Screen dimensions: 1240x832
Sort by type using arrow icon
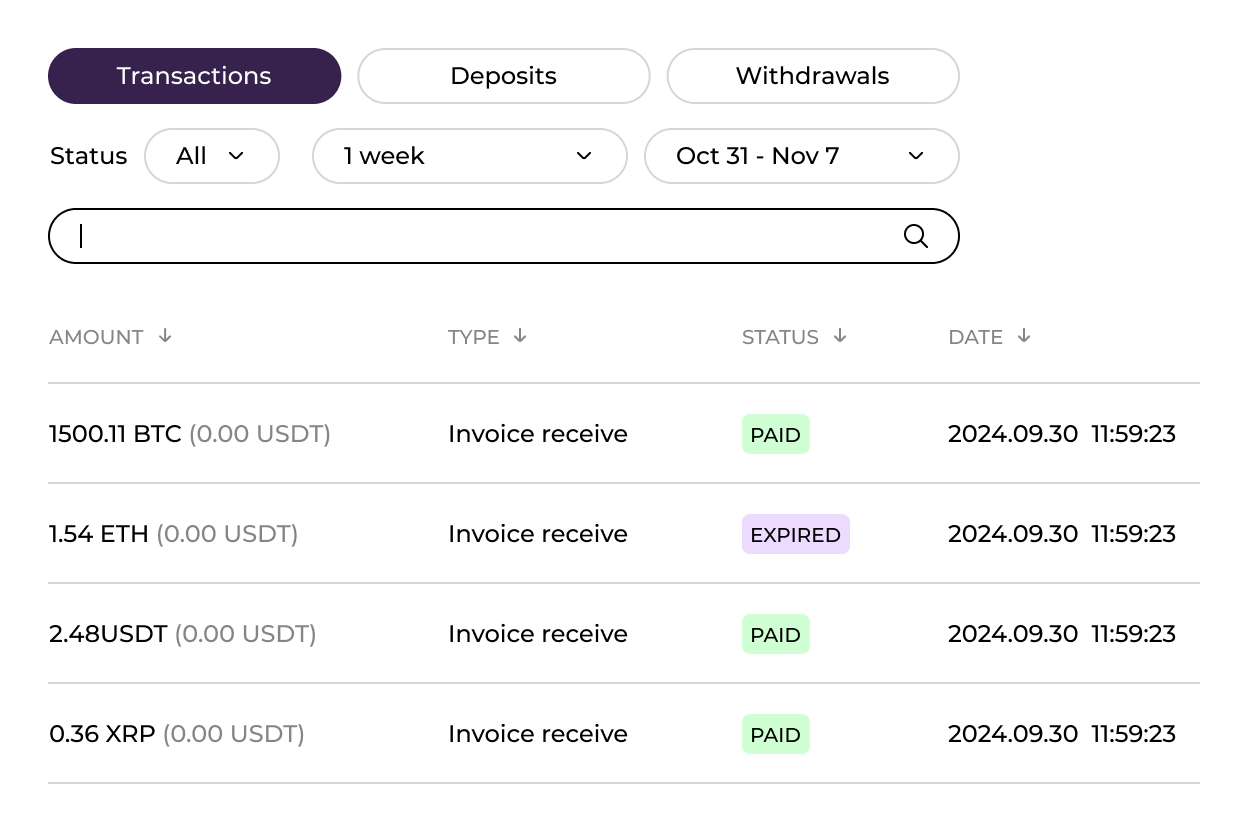[x=520, y=336]
